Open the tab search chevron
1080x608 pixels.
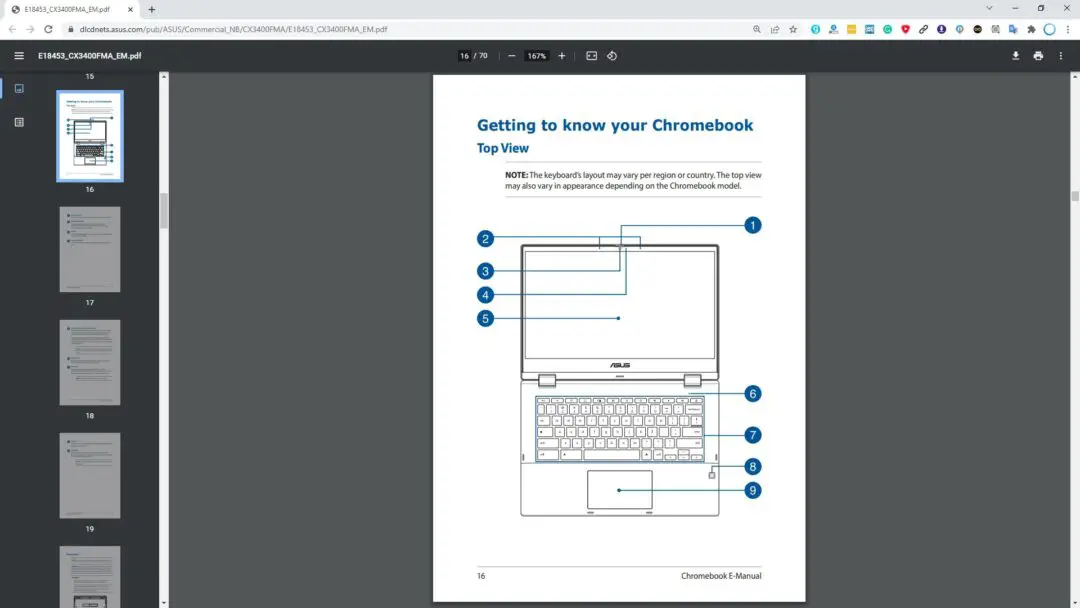pyautogui.click(x=989, y=8)
